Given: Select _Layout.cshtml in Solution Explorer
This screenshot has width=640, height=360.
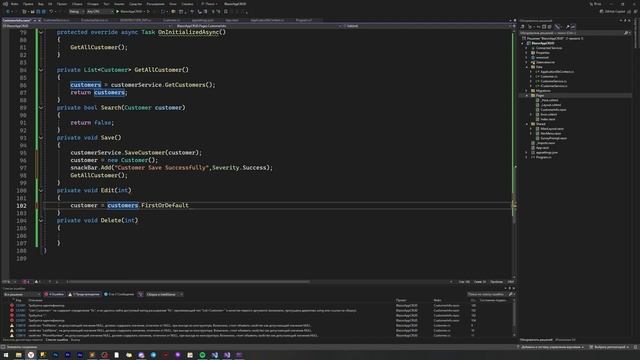Looking at the screenshot, I should click(x=551, y=105).
